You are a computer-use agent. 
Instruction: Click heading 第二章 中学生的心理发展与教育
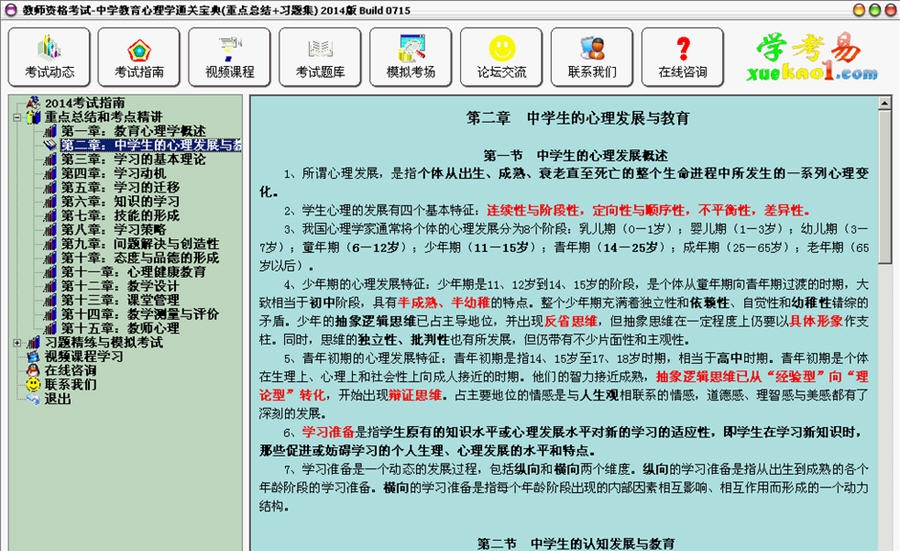pos(577,118)
